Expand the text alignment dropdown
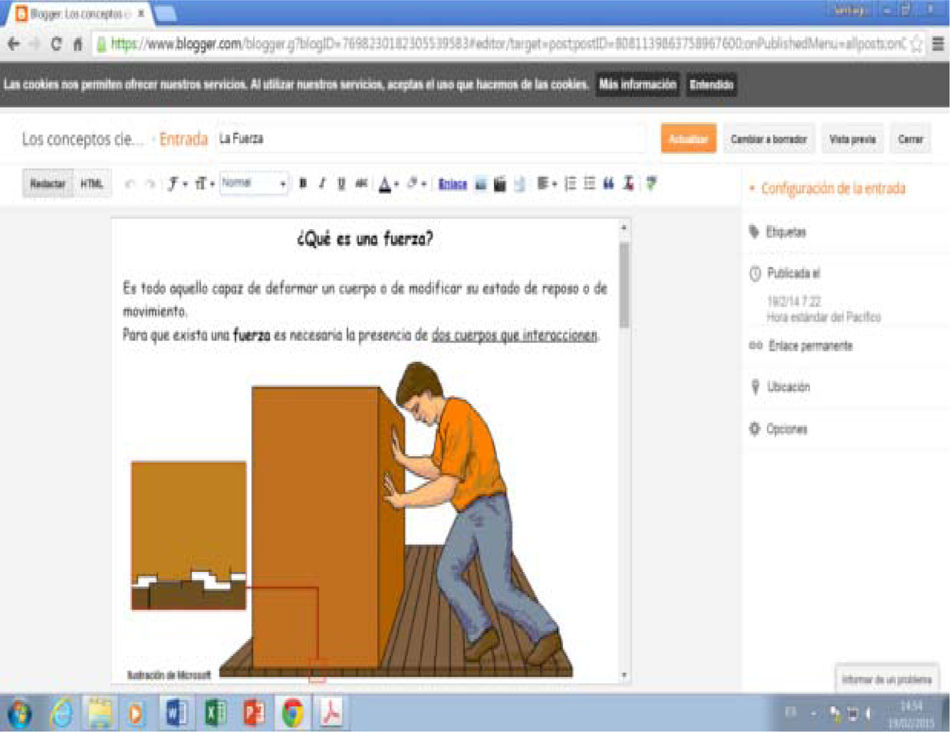Image resolution: width=950 pixels, height=732 pixels. click(546, 184)
